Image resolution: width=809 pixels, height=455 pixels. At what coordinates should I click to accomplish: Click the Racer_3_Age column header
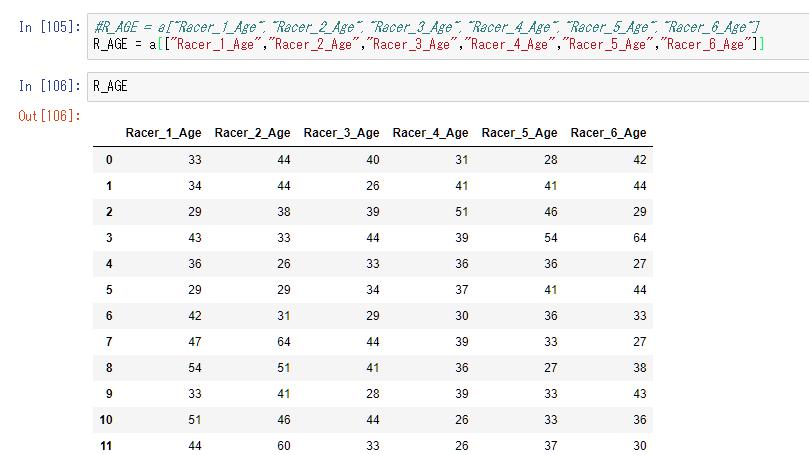[x=341, y=133]
